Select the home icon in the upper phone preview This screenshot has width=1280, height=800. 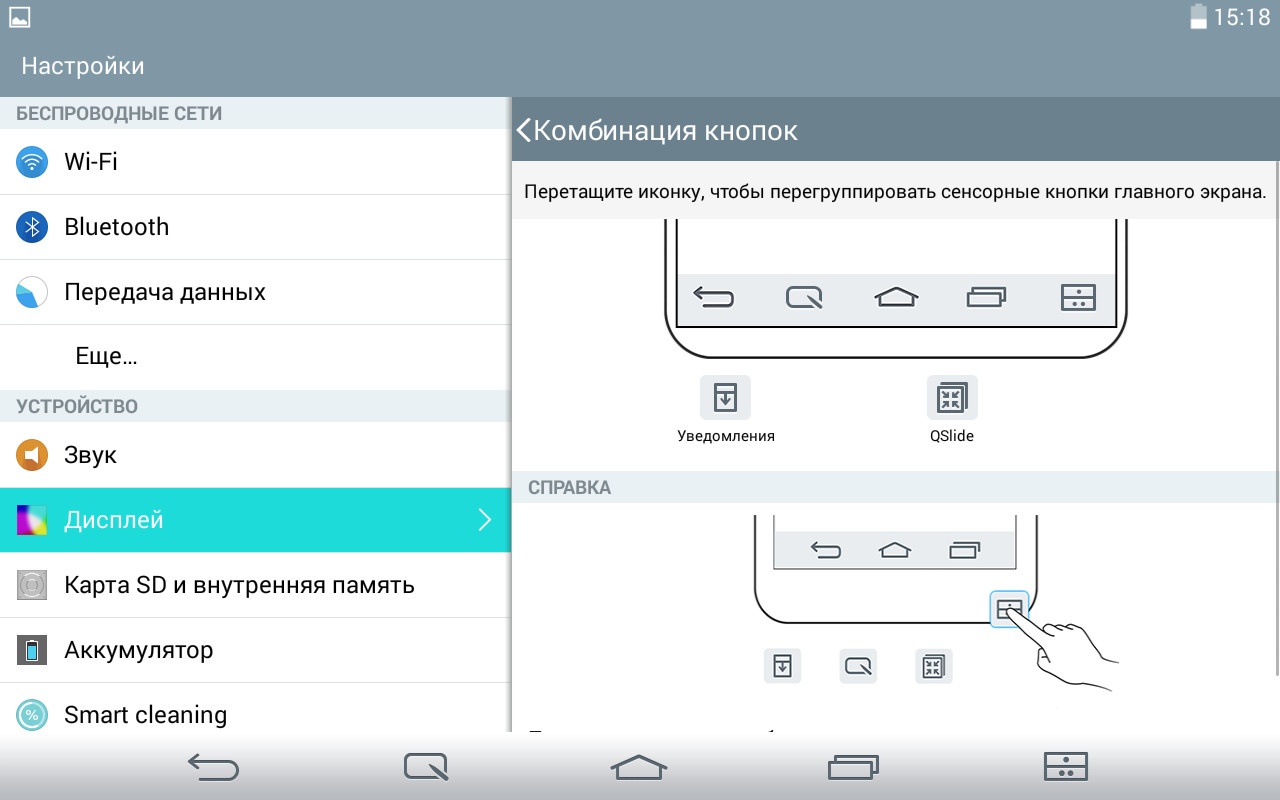coord(896,297)
